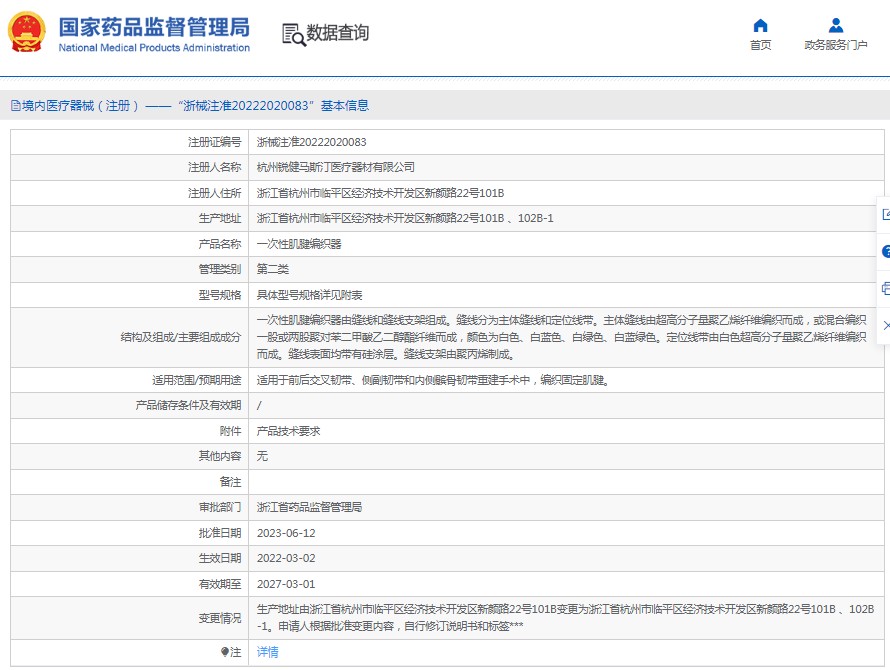Open the 政务服务门户 person icon
890x670 pixels.
point(836,26)
